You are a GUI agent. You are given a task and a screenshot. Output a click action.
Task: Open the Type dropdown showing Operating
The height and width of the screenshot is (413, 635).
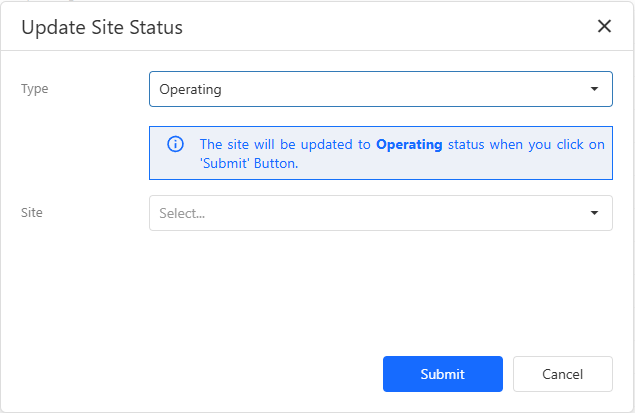click(x=381, y=89)
